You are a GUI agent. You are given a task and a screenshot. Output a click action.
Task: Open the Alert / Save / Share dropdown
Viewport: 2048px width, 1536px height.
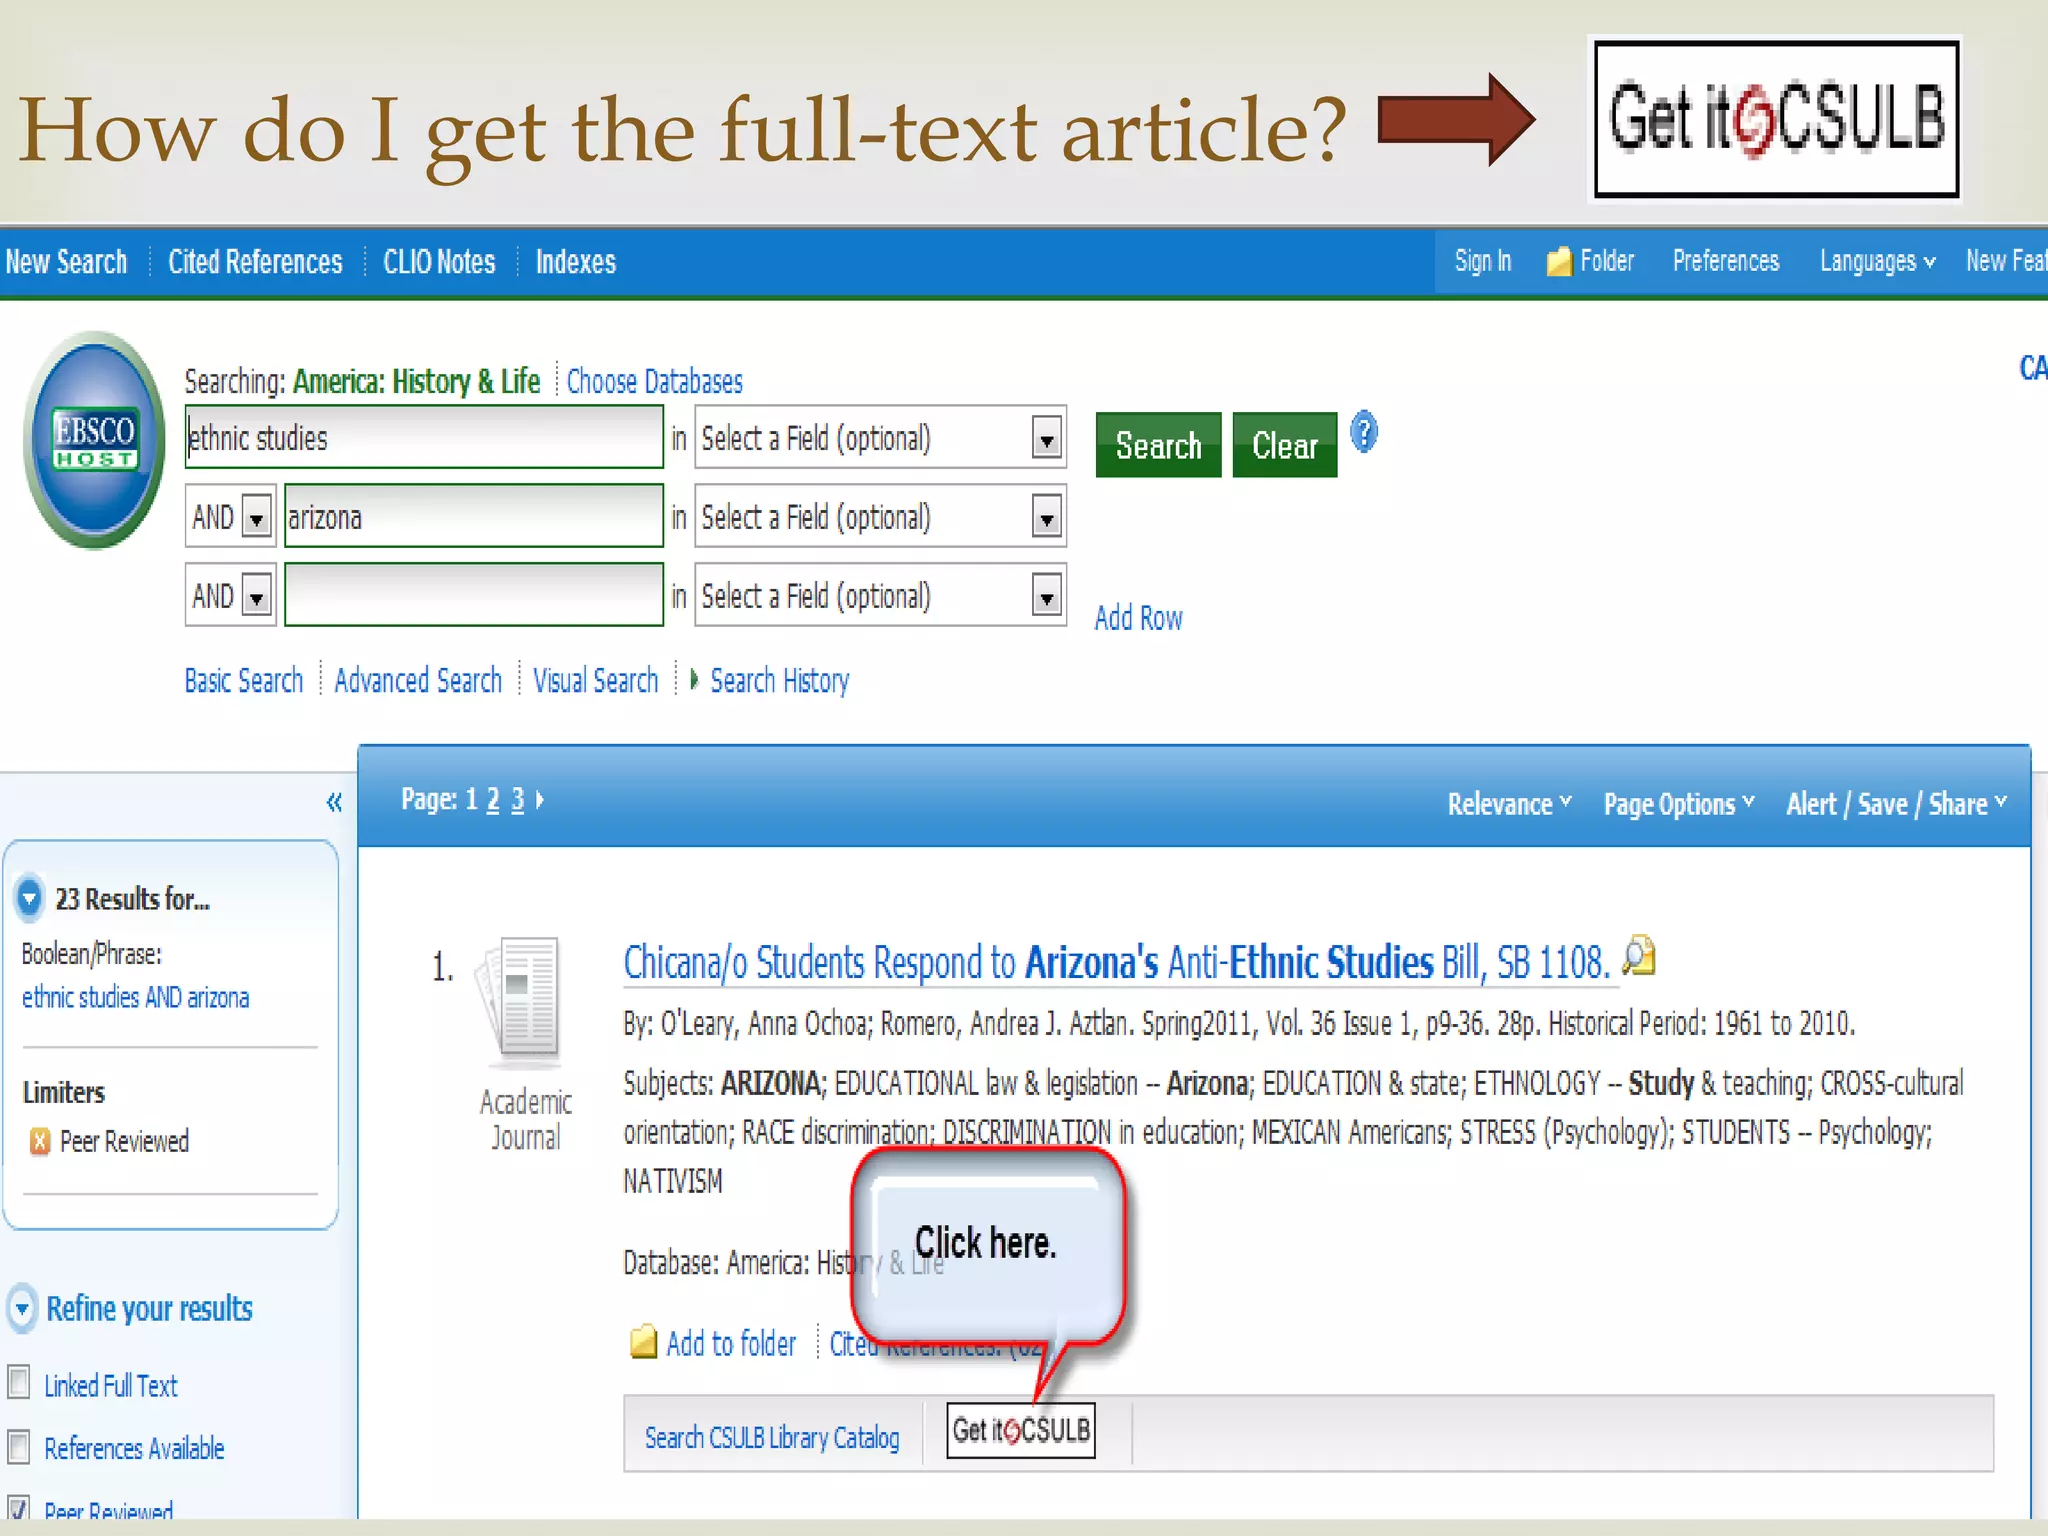click(x=1897, y=804)
